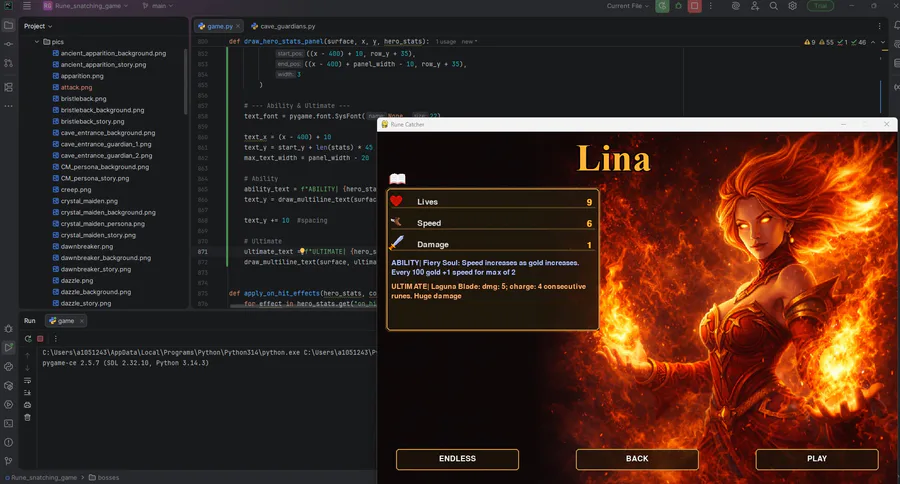Open the Problems tool window icon
Viewport: 900px width, 484px height.
tap(9, 442)
